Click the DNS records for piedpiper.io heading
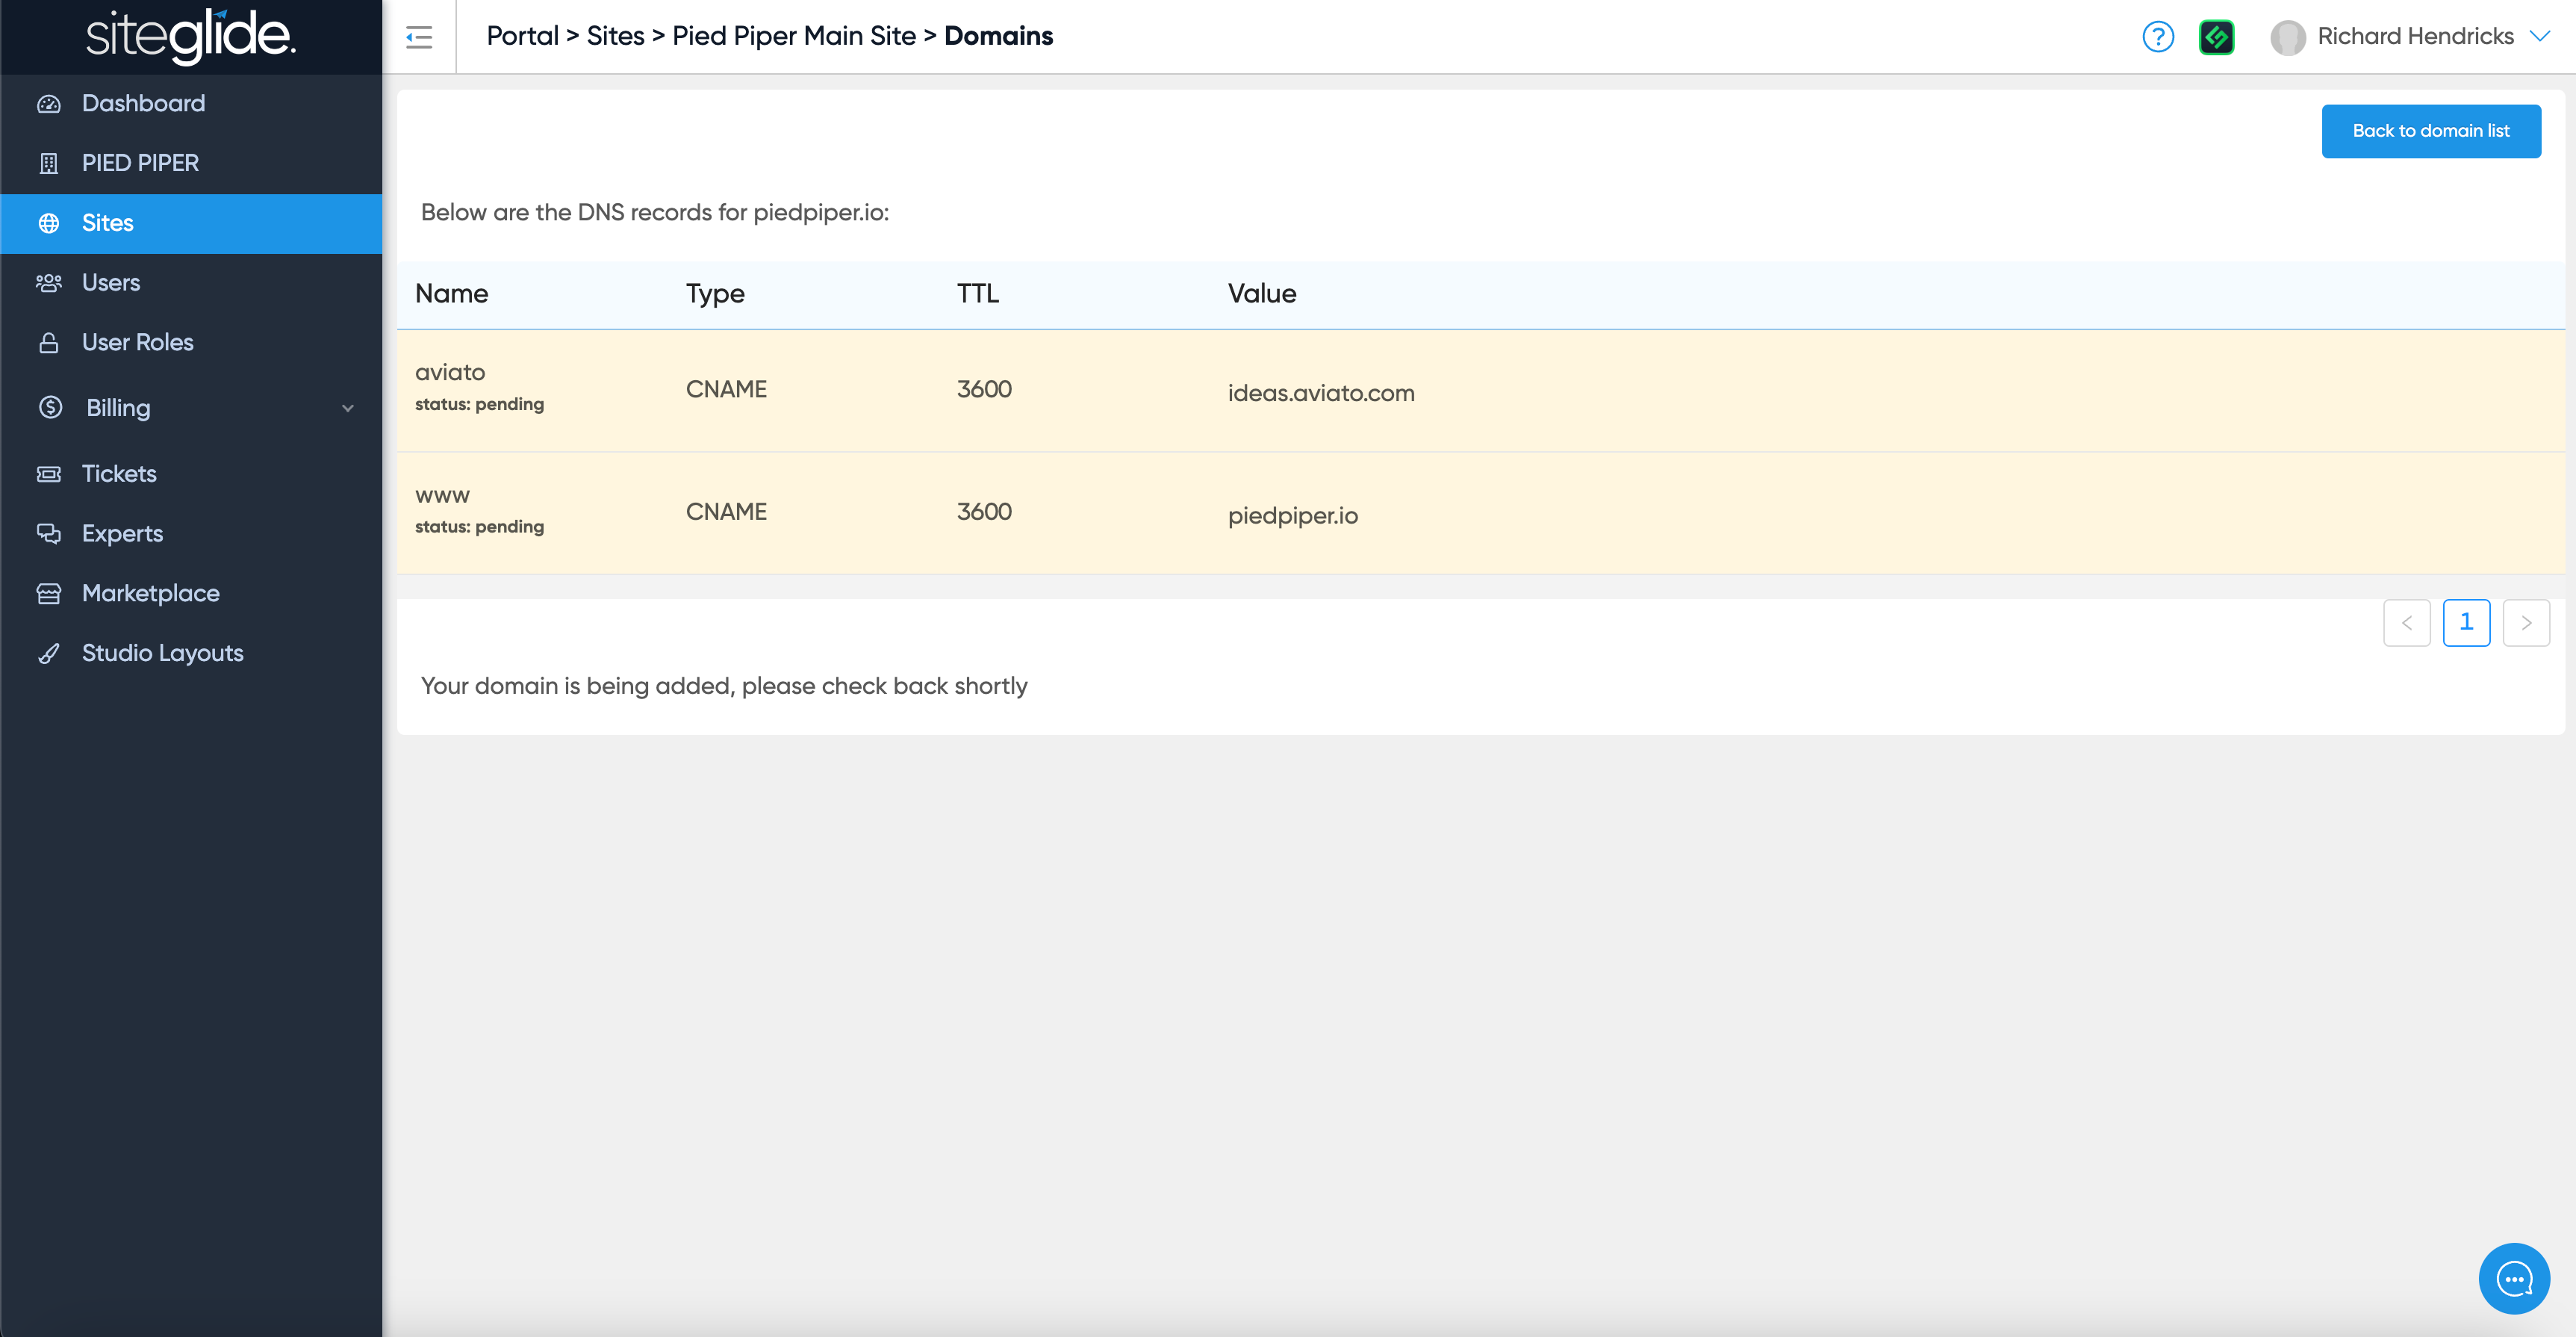Image resolution: width=2576 pixels, height=1337 pixels. click(x=655, y=213)
